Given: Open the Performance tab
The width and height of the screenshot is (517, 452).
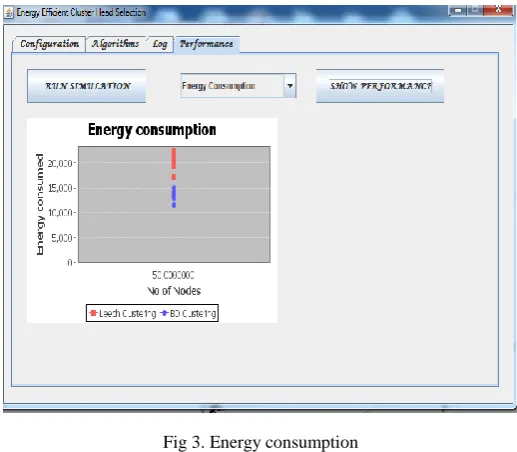Looking at the screenshot, I should [x=206, y=44].
